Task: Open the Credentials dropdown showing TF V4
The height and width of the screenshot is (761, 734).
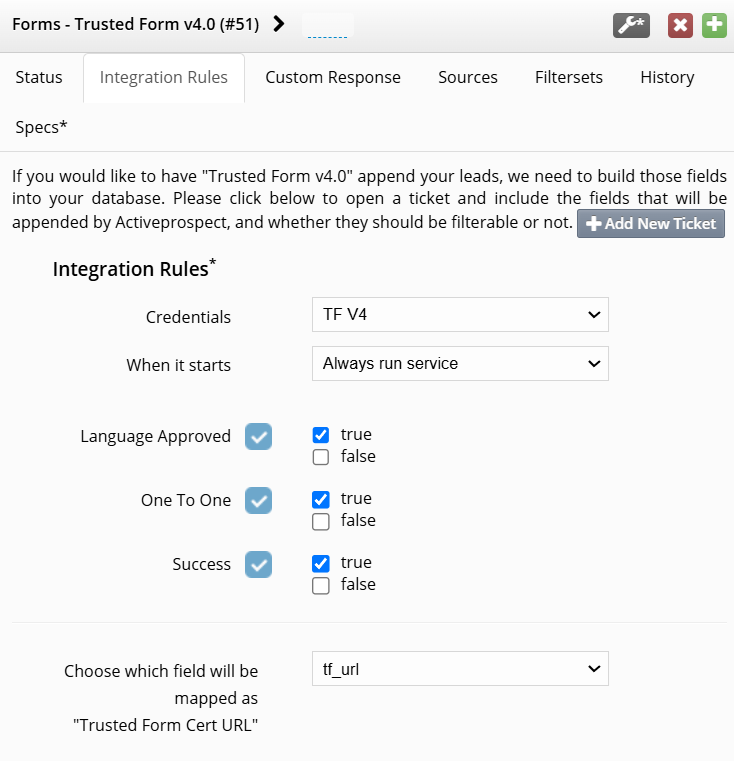Action: [x=460, y=314]
